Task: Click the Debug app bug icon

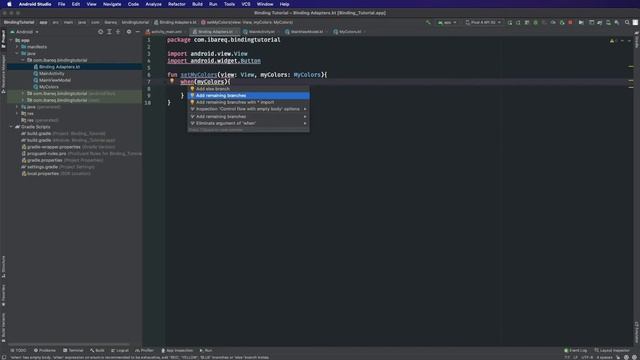Action: (x=536, y=22)
